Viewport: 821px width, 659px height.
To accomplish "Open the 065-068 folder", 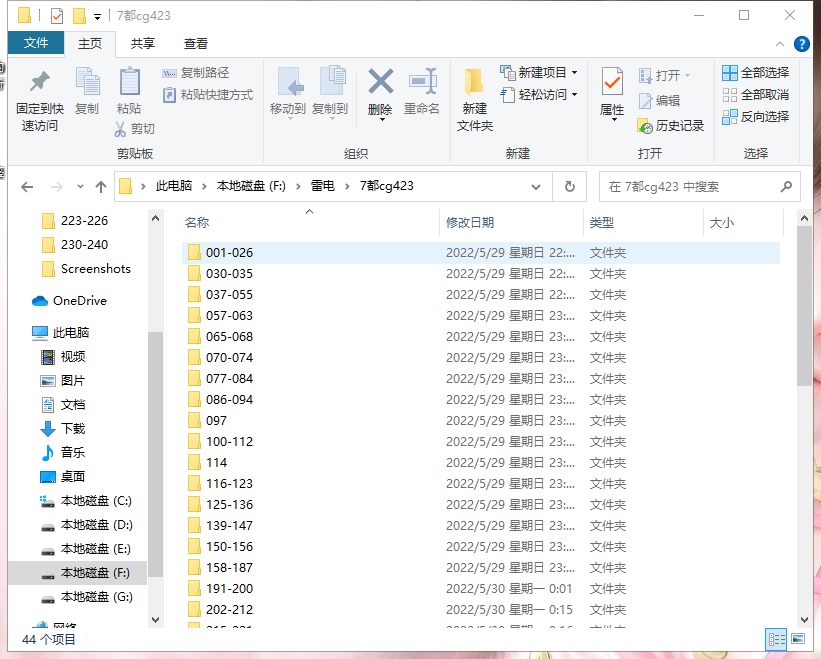I will click(x=229, y=336).
